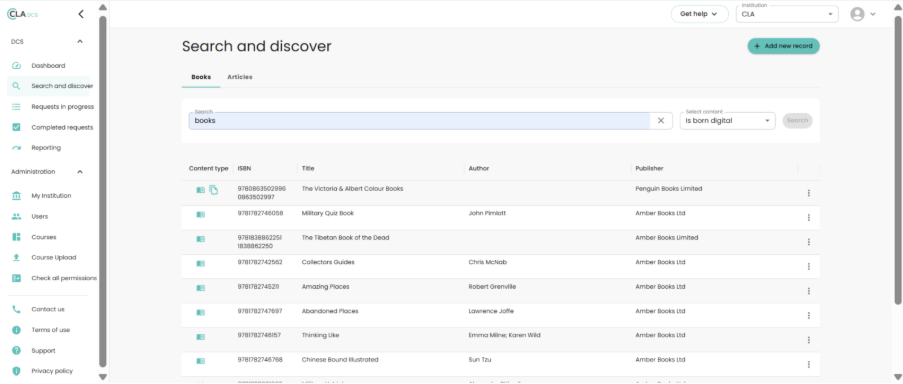Click book icon for Collectors Guides
The image size is (903, 384).
pyautogui.click(x=200, y=263)
